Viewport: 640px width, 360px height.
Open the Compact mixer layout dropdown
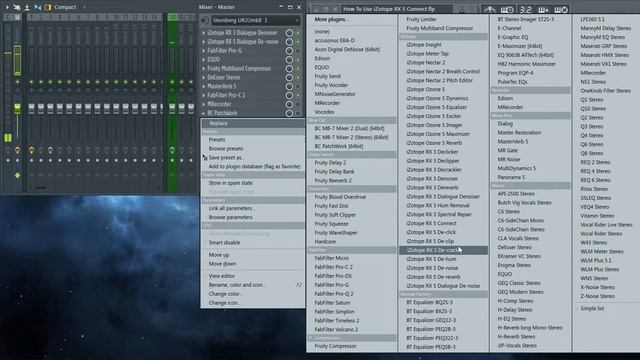click(69, 7)
